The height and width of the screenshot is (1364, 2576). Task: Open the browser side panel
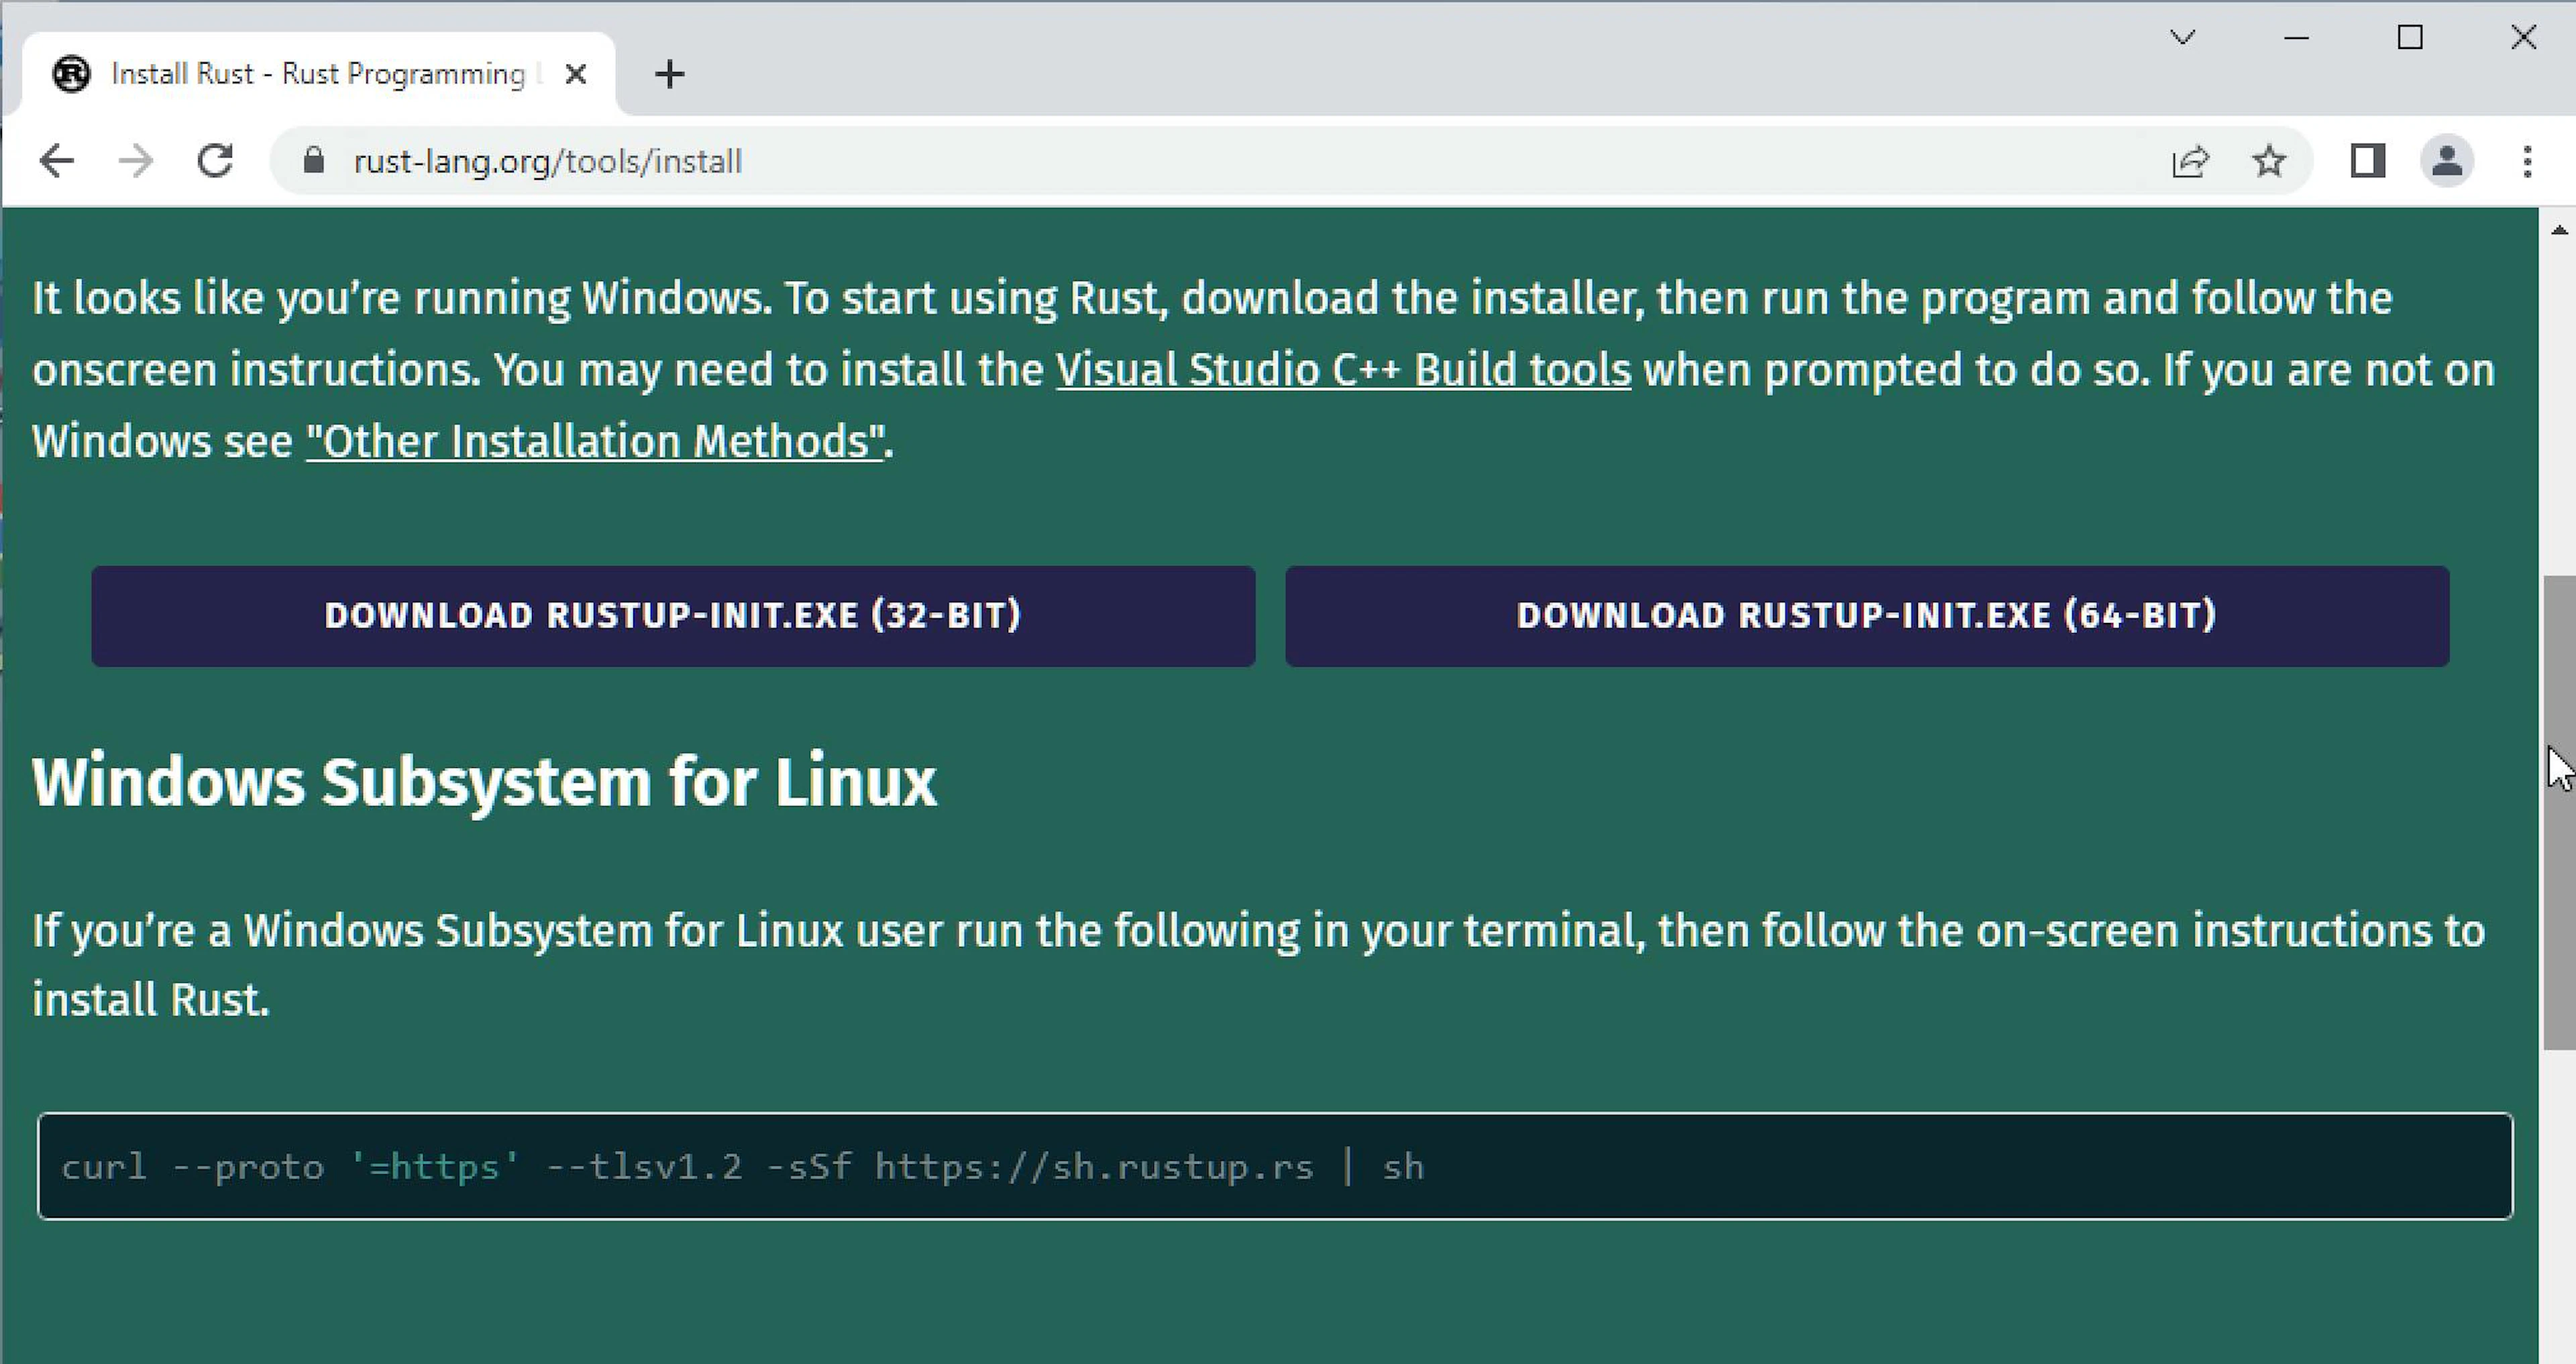coord(2367,161)
